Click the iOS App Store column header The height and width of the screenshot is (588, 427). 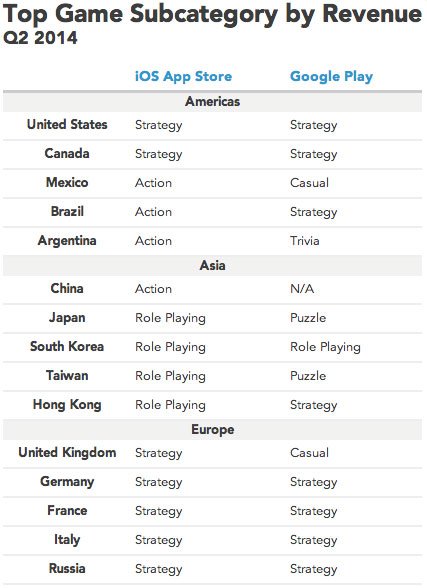click(183, 76)
